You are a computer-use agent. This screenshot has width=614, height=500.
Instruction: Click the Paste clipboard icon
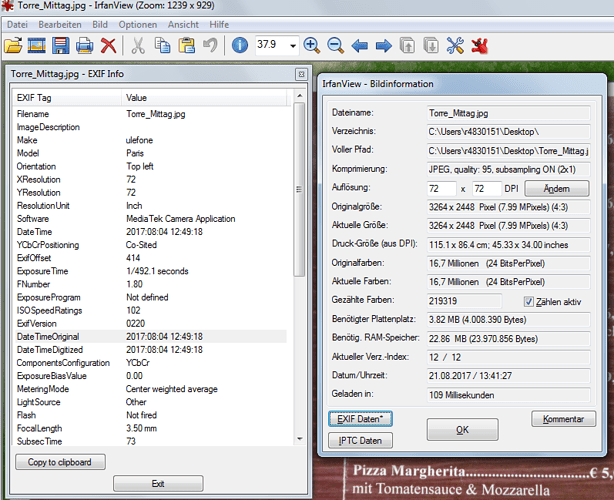click(x=186, y=46)
